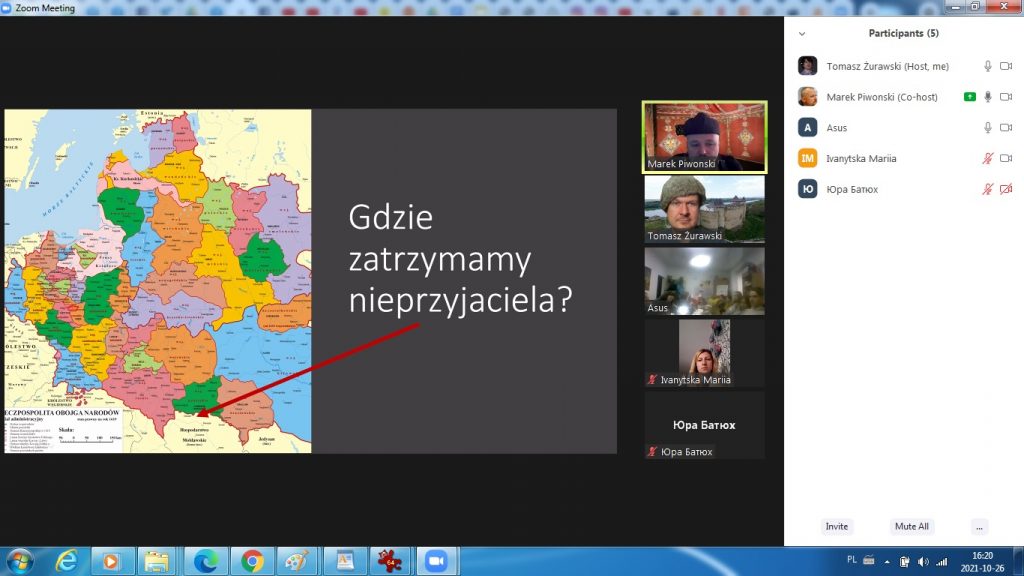Screen dimensions: 1024x576
Task: Open Microsoft Edge from the taskbar
Action: (206, 561)
